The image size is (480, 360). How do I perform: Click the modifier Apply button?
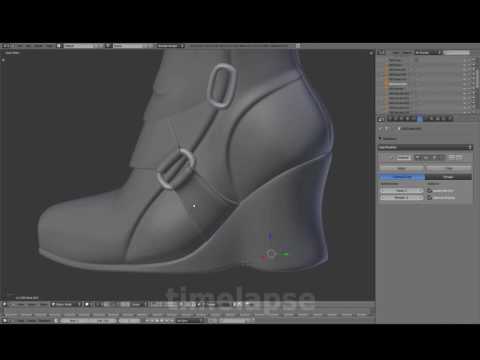(x=402, y=169)
